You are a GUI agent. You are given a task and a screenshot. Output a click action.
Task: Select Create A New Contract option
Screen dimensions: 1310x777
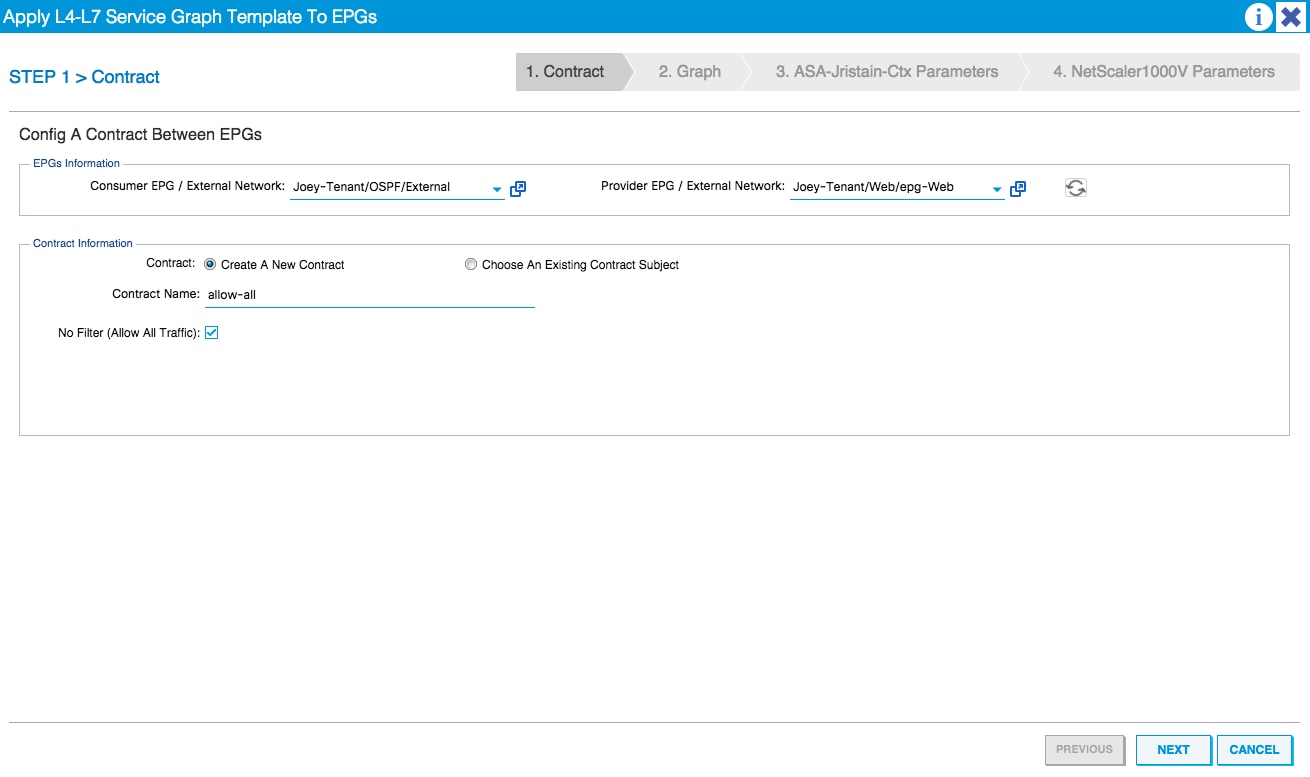coord(209,264)
